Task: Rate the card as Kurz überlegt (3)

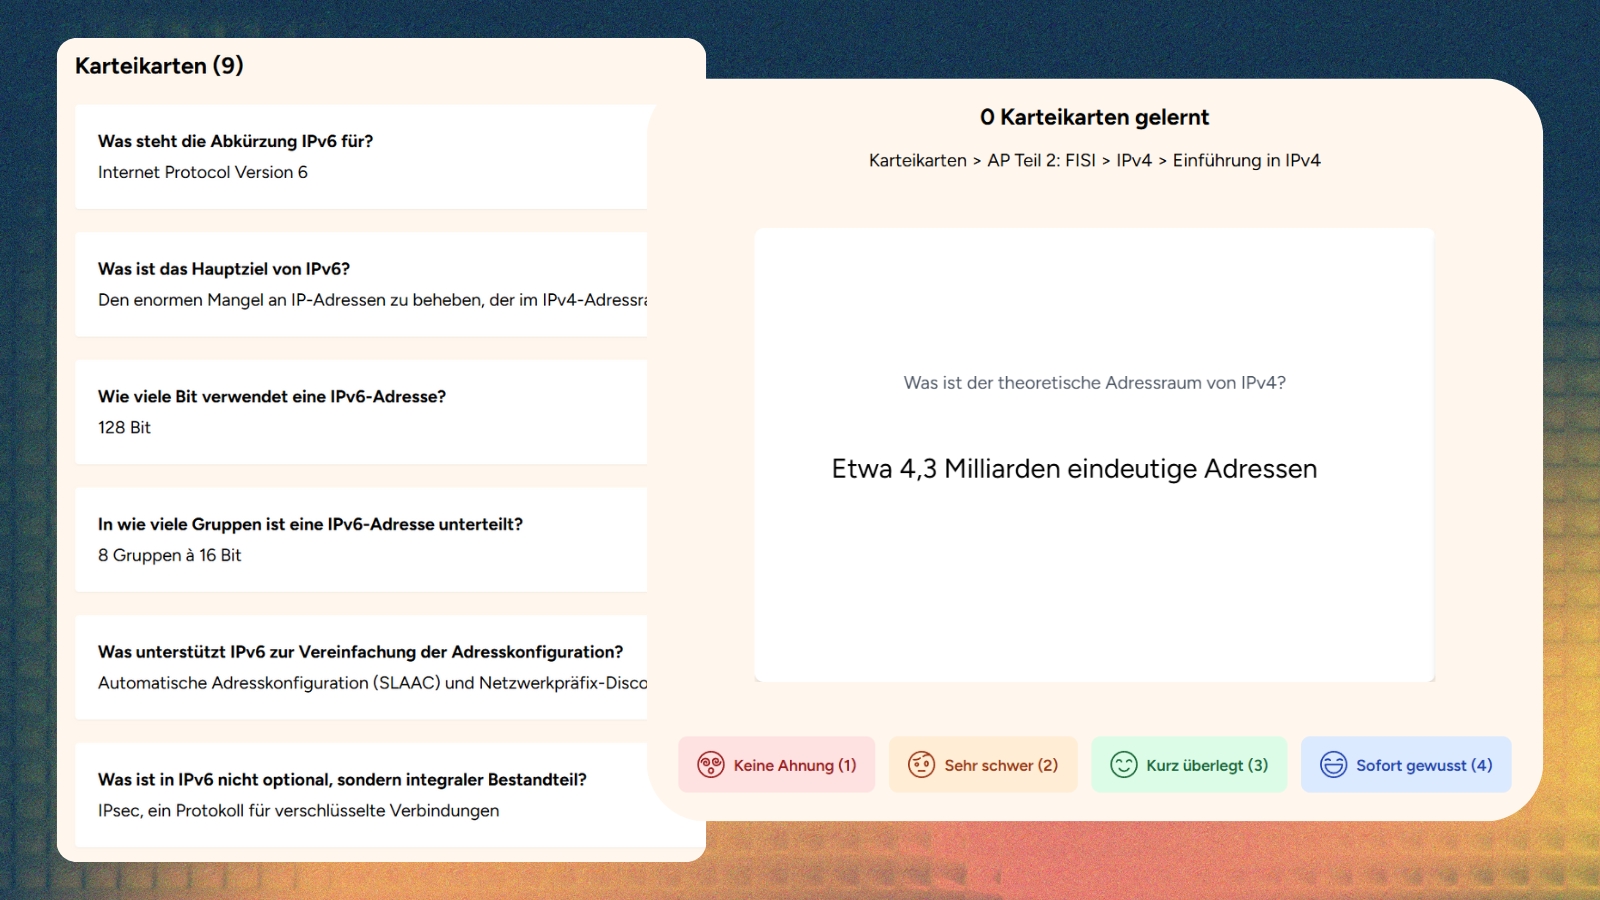Action: 1189,764
